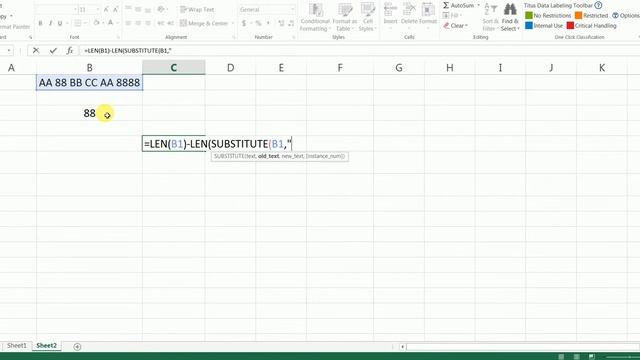Select column C header
The width and height of the screenshot is (640, 360).
173,67
